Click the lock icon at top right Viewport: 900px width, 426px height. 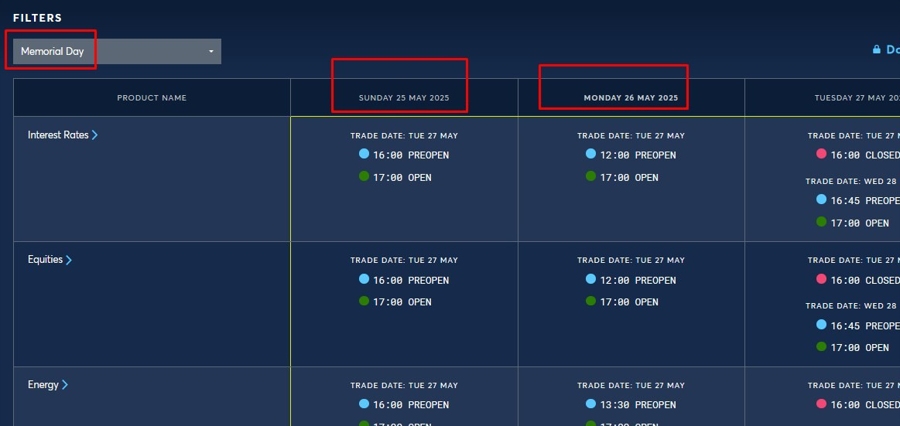coord(877,49)
